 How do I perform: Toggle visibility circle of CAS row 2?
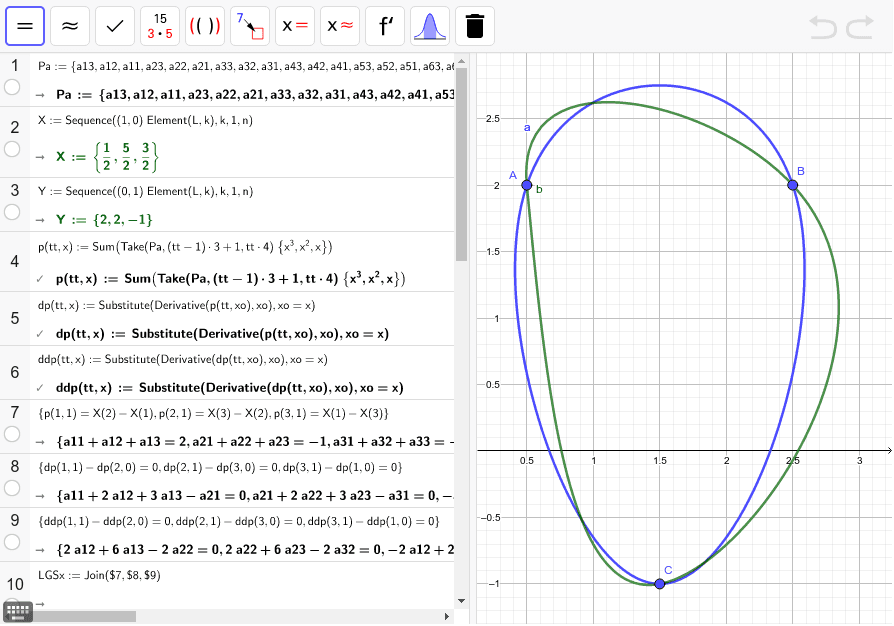point(10,148)
